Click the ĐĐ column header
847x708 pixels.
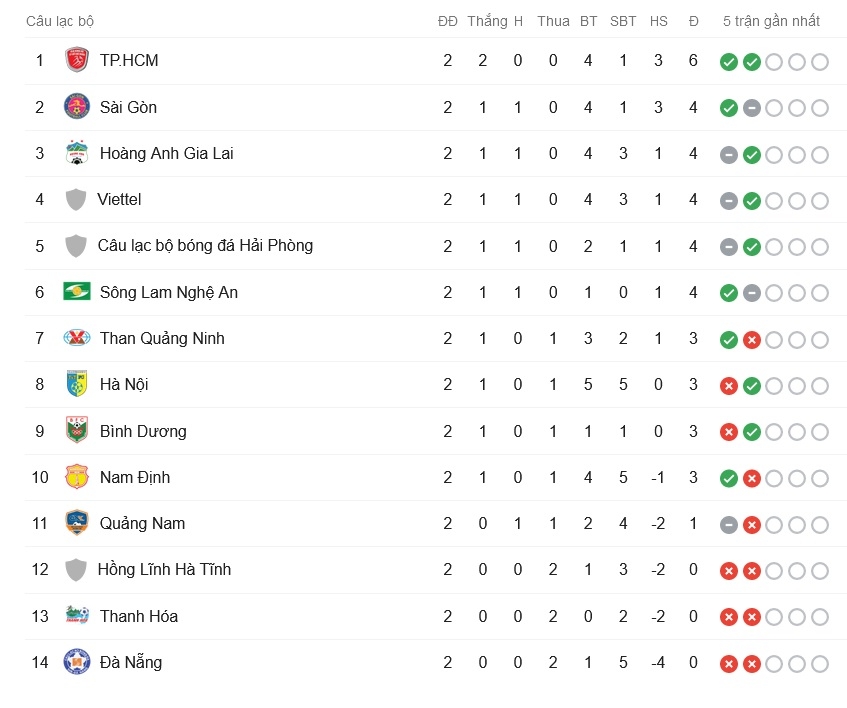(447, 20)
